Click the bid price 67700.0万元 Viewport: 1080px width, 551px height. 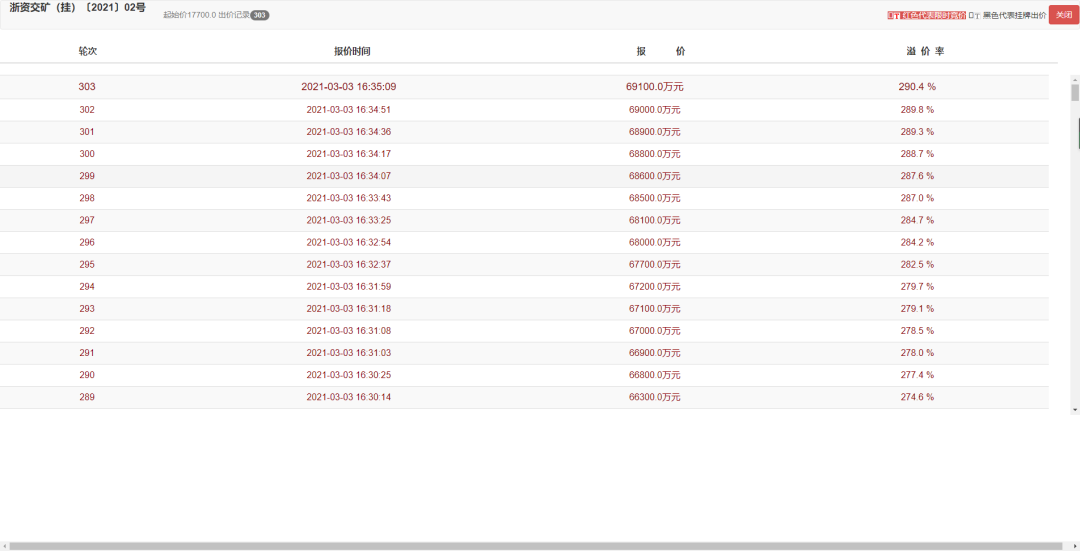click(x=654, y=264)
